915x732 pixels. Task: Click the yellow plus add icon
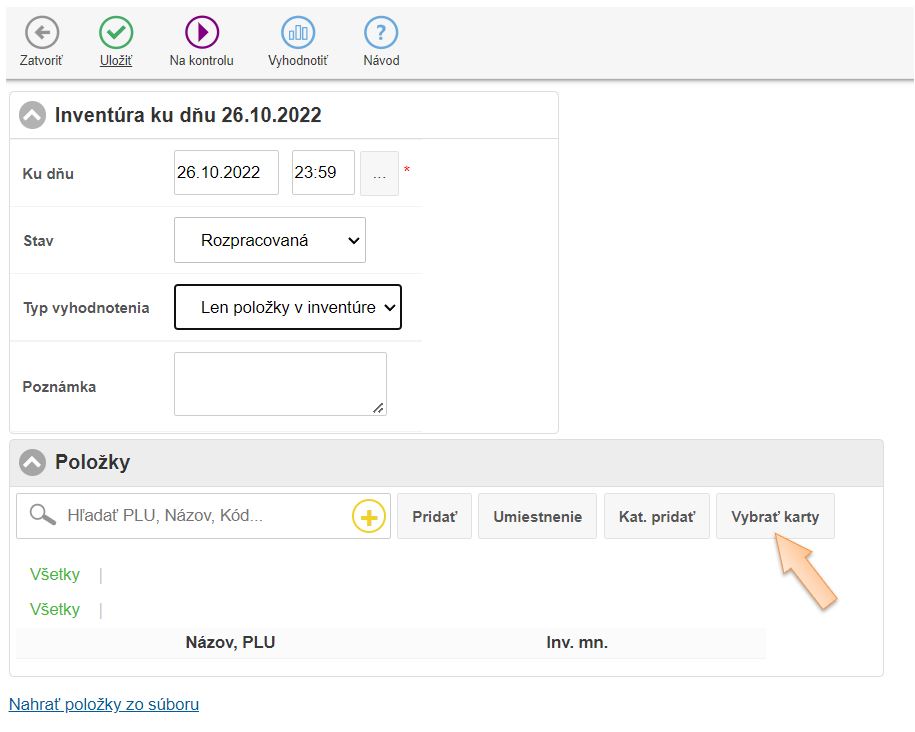[x=369, y=517]
